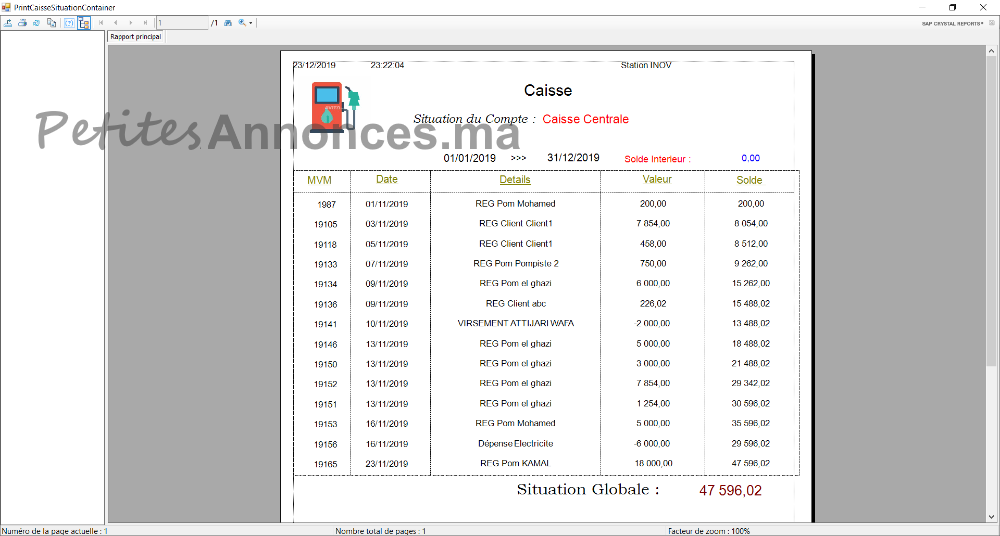Click balance 30 596,02
Image resolution: width=1000 pixels, height=536 pixels.
click(751, 403)
